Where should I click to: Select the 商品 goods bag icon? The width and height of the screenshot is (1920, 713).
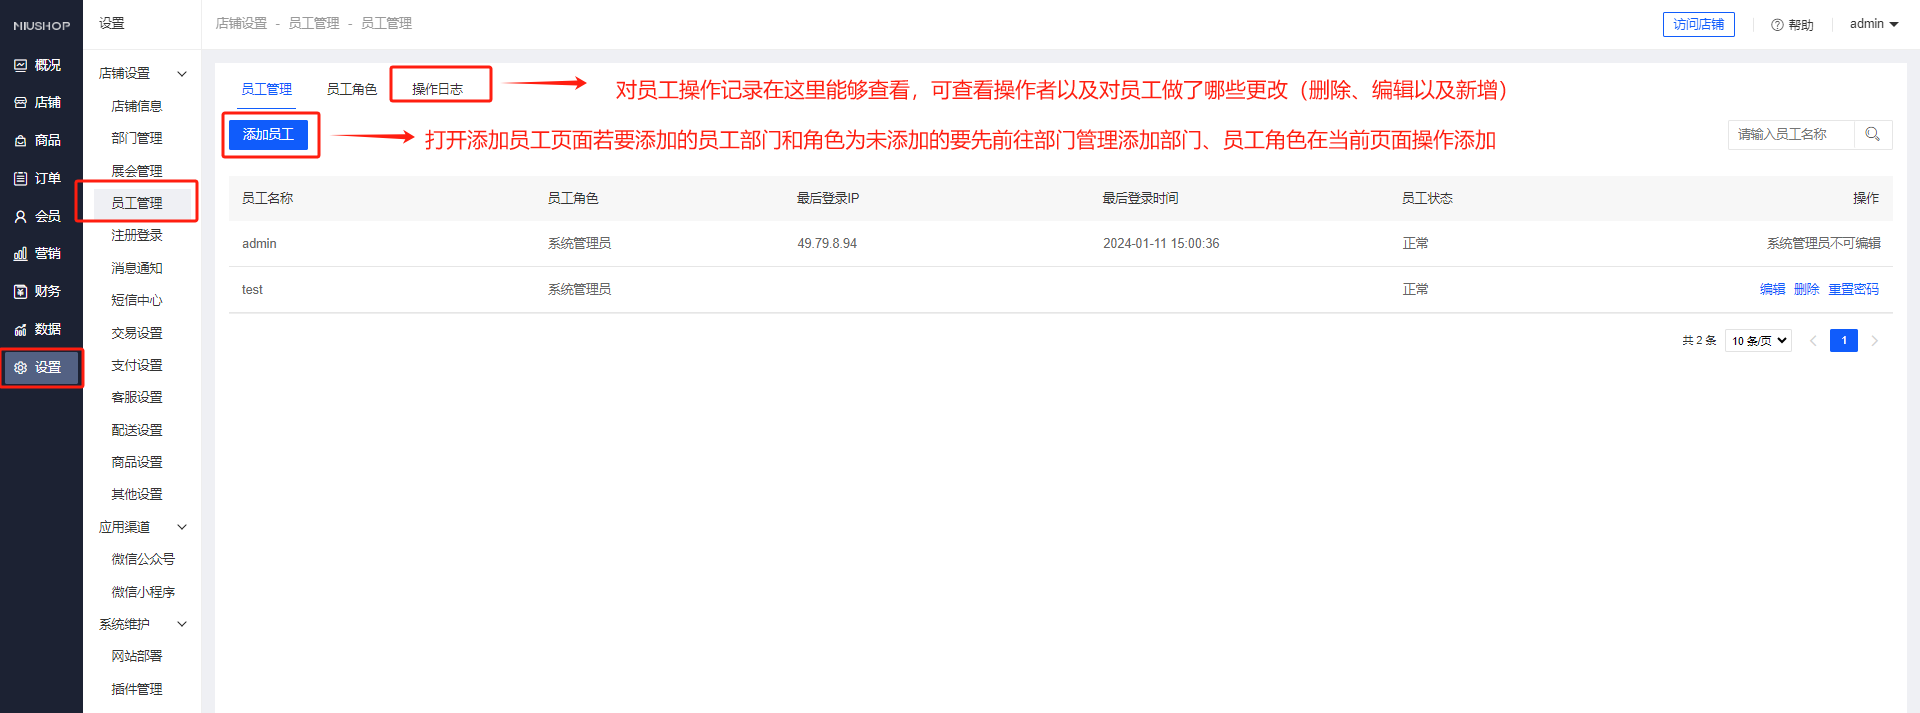20,141
